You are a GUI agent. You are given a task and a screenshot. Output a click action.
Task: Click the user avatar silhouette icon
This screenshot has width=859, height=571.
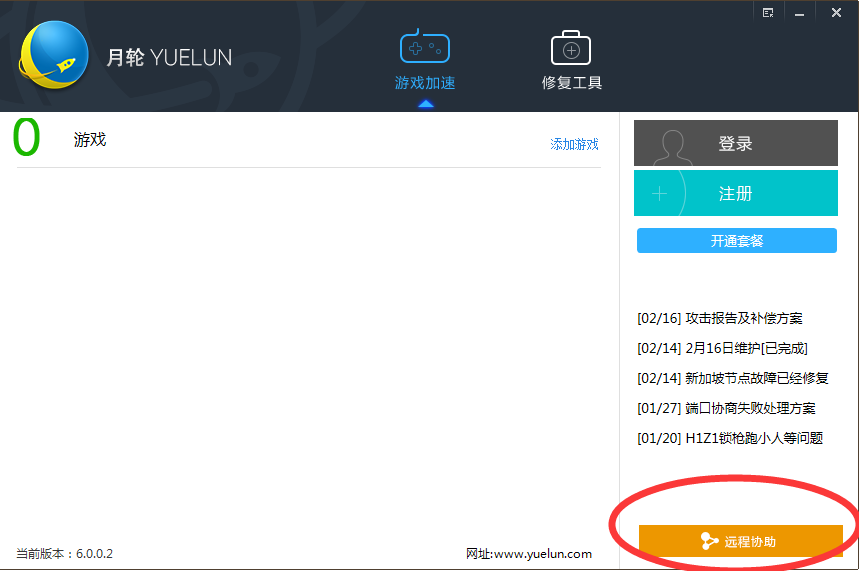click(x=673, y=146)
